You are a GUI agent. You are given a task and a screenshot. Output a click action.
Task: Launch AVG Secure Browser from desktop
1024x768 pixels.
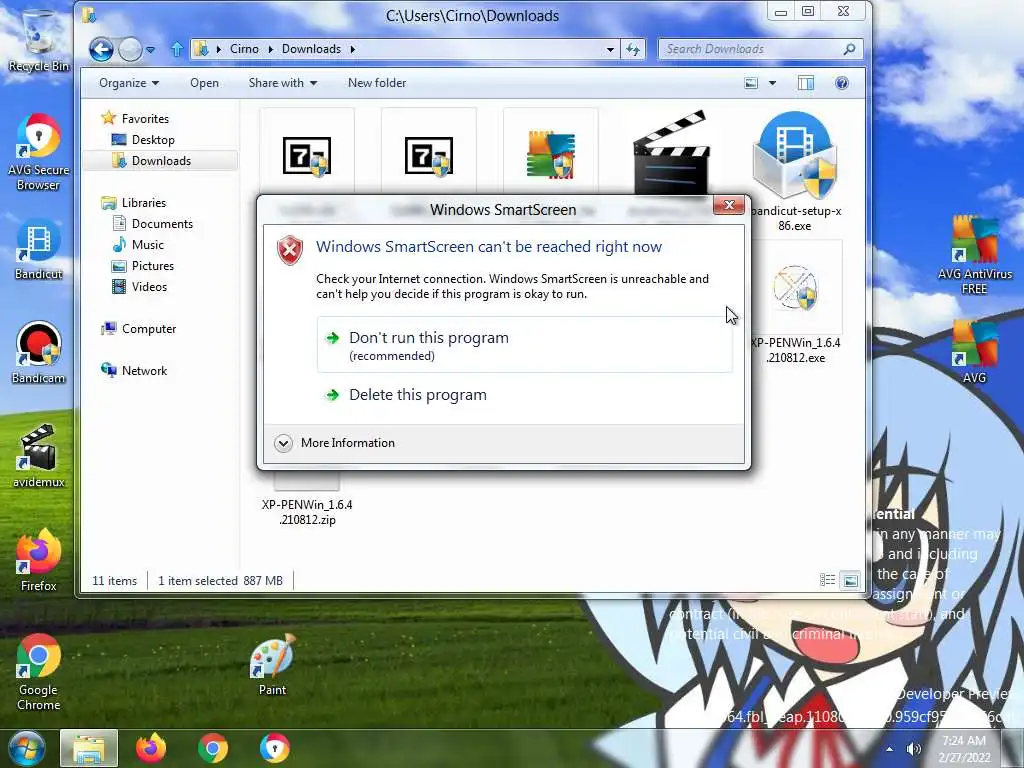39,152
